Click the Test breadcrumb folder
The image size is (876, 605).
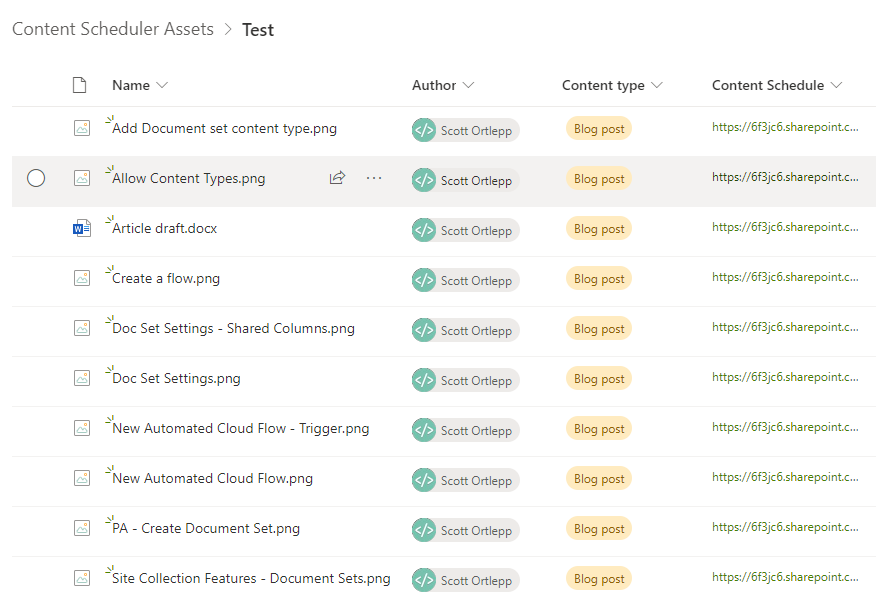[x=258, y=30]
